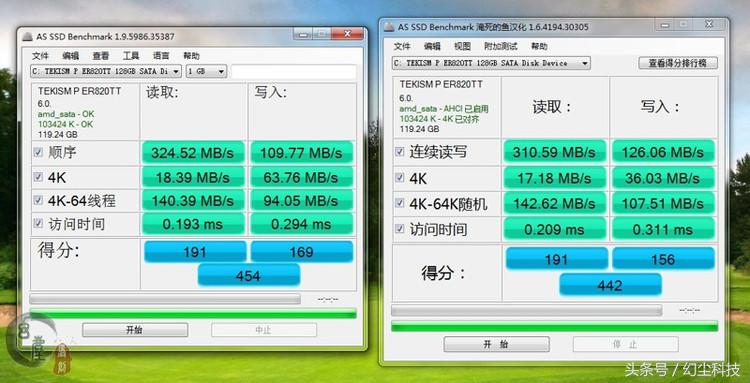Click write score 169
Viewport: 750px width, 383px height.
(x=301, y=252)
